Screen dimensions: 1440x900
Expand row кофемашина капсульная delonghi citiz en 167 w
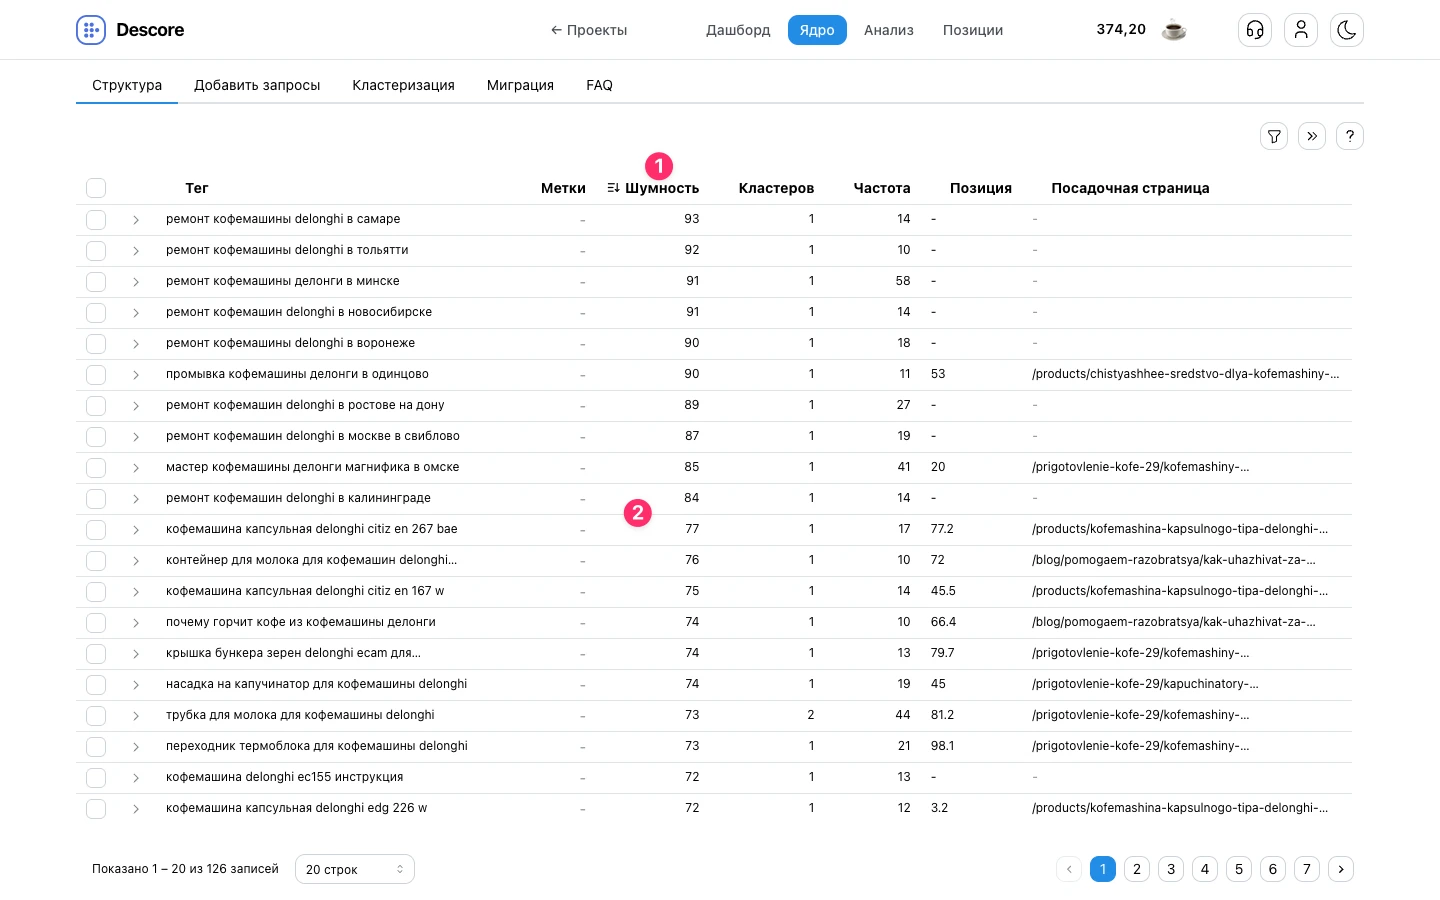tap(136, 592)
